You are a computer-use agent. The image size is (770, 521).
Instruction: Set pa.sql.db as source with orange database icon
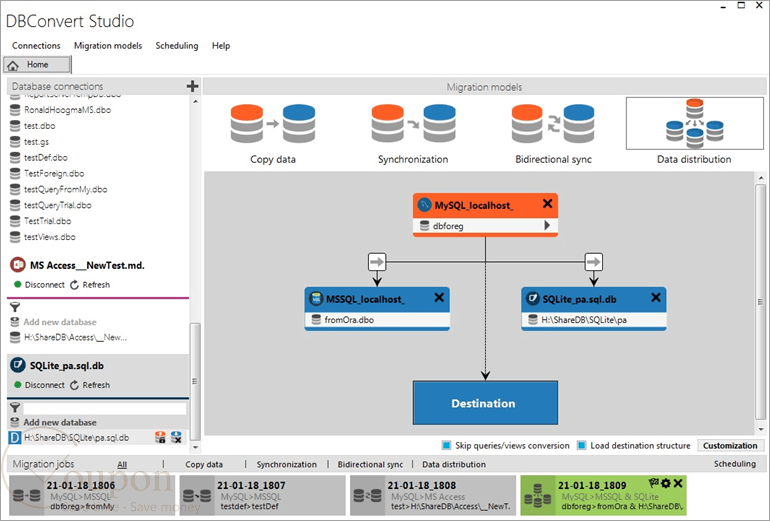[x=160, y=437]
